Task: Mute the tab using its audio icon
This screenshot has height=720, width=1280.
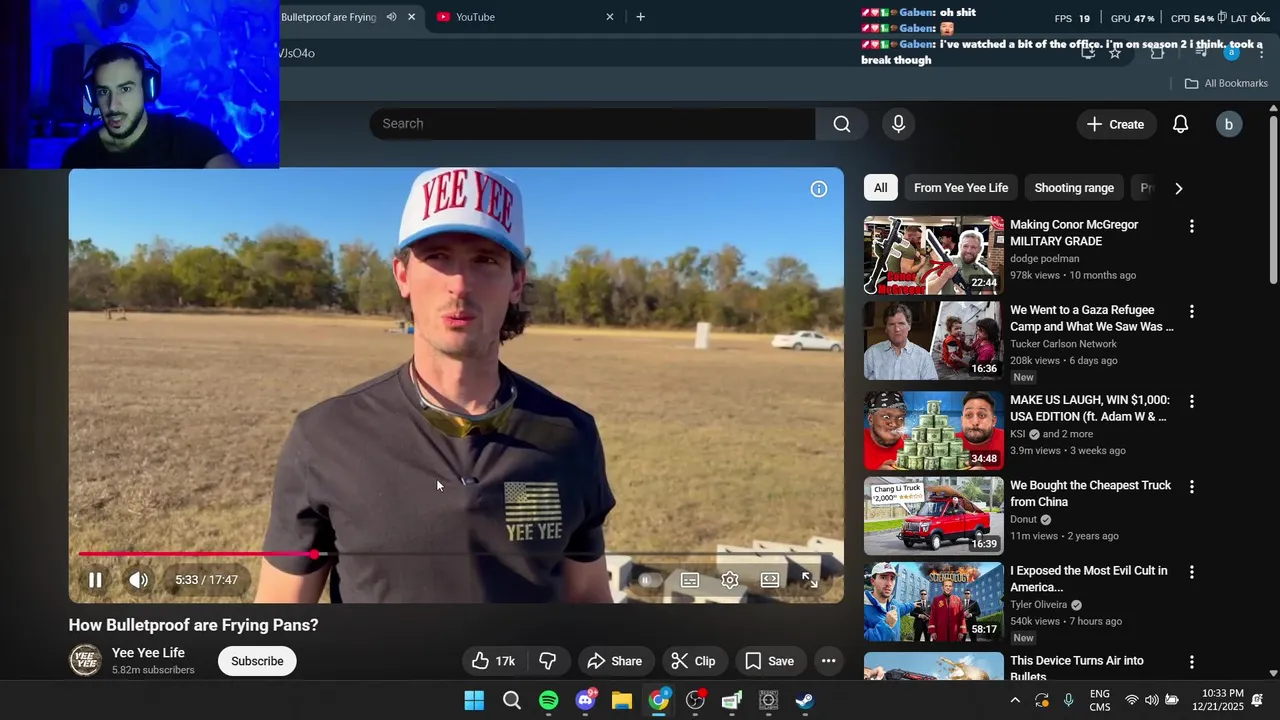Action: pyautogui.click(x=391, y=17)
